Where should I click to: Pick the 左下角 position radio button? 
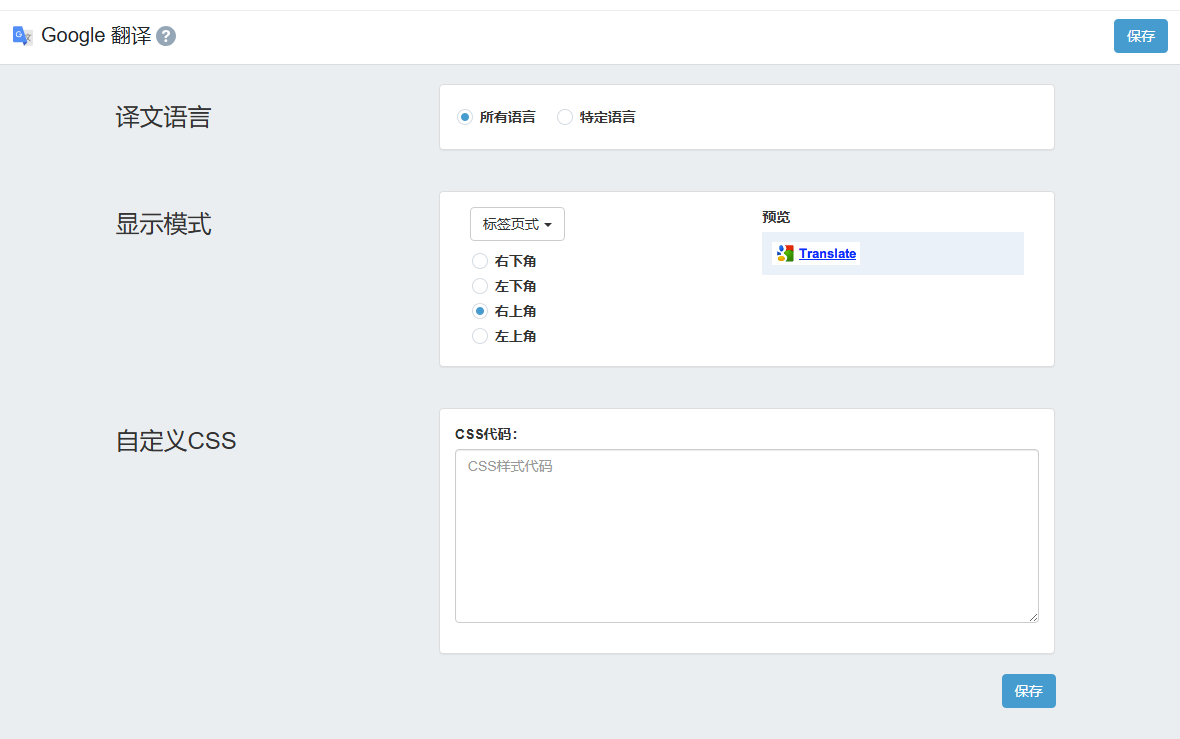480,286
